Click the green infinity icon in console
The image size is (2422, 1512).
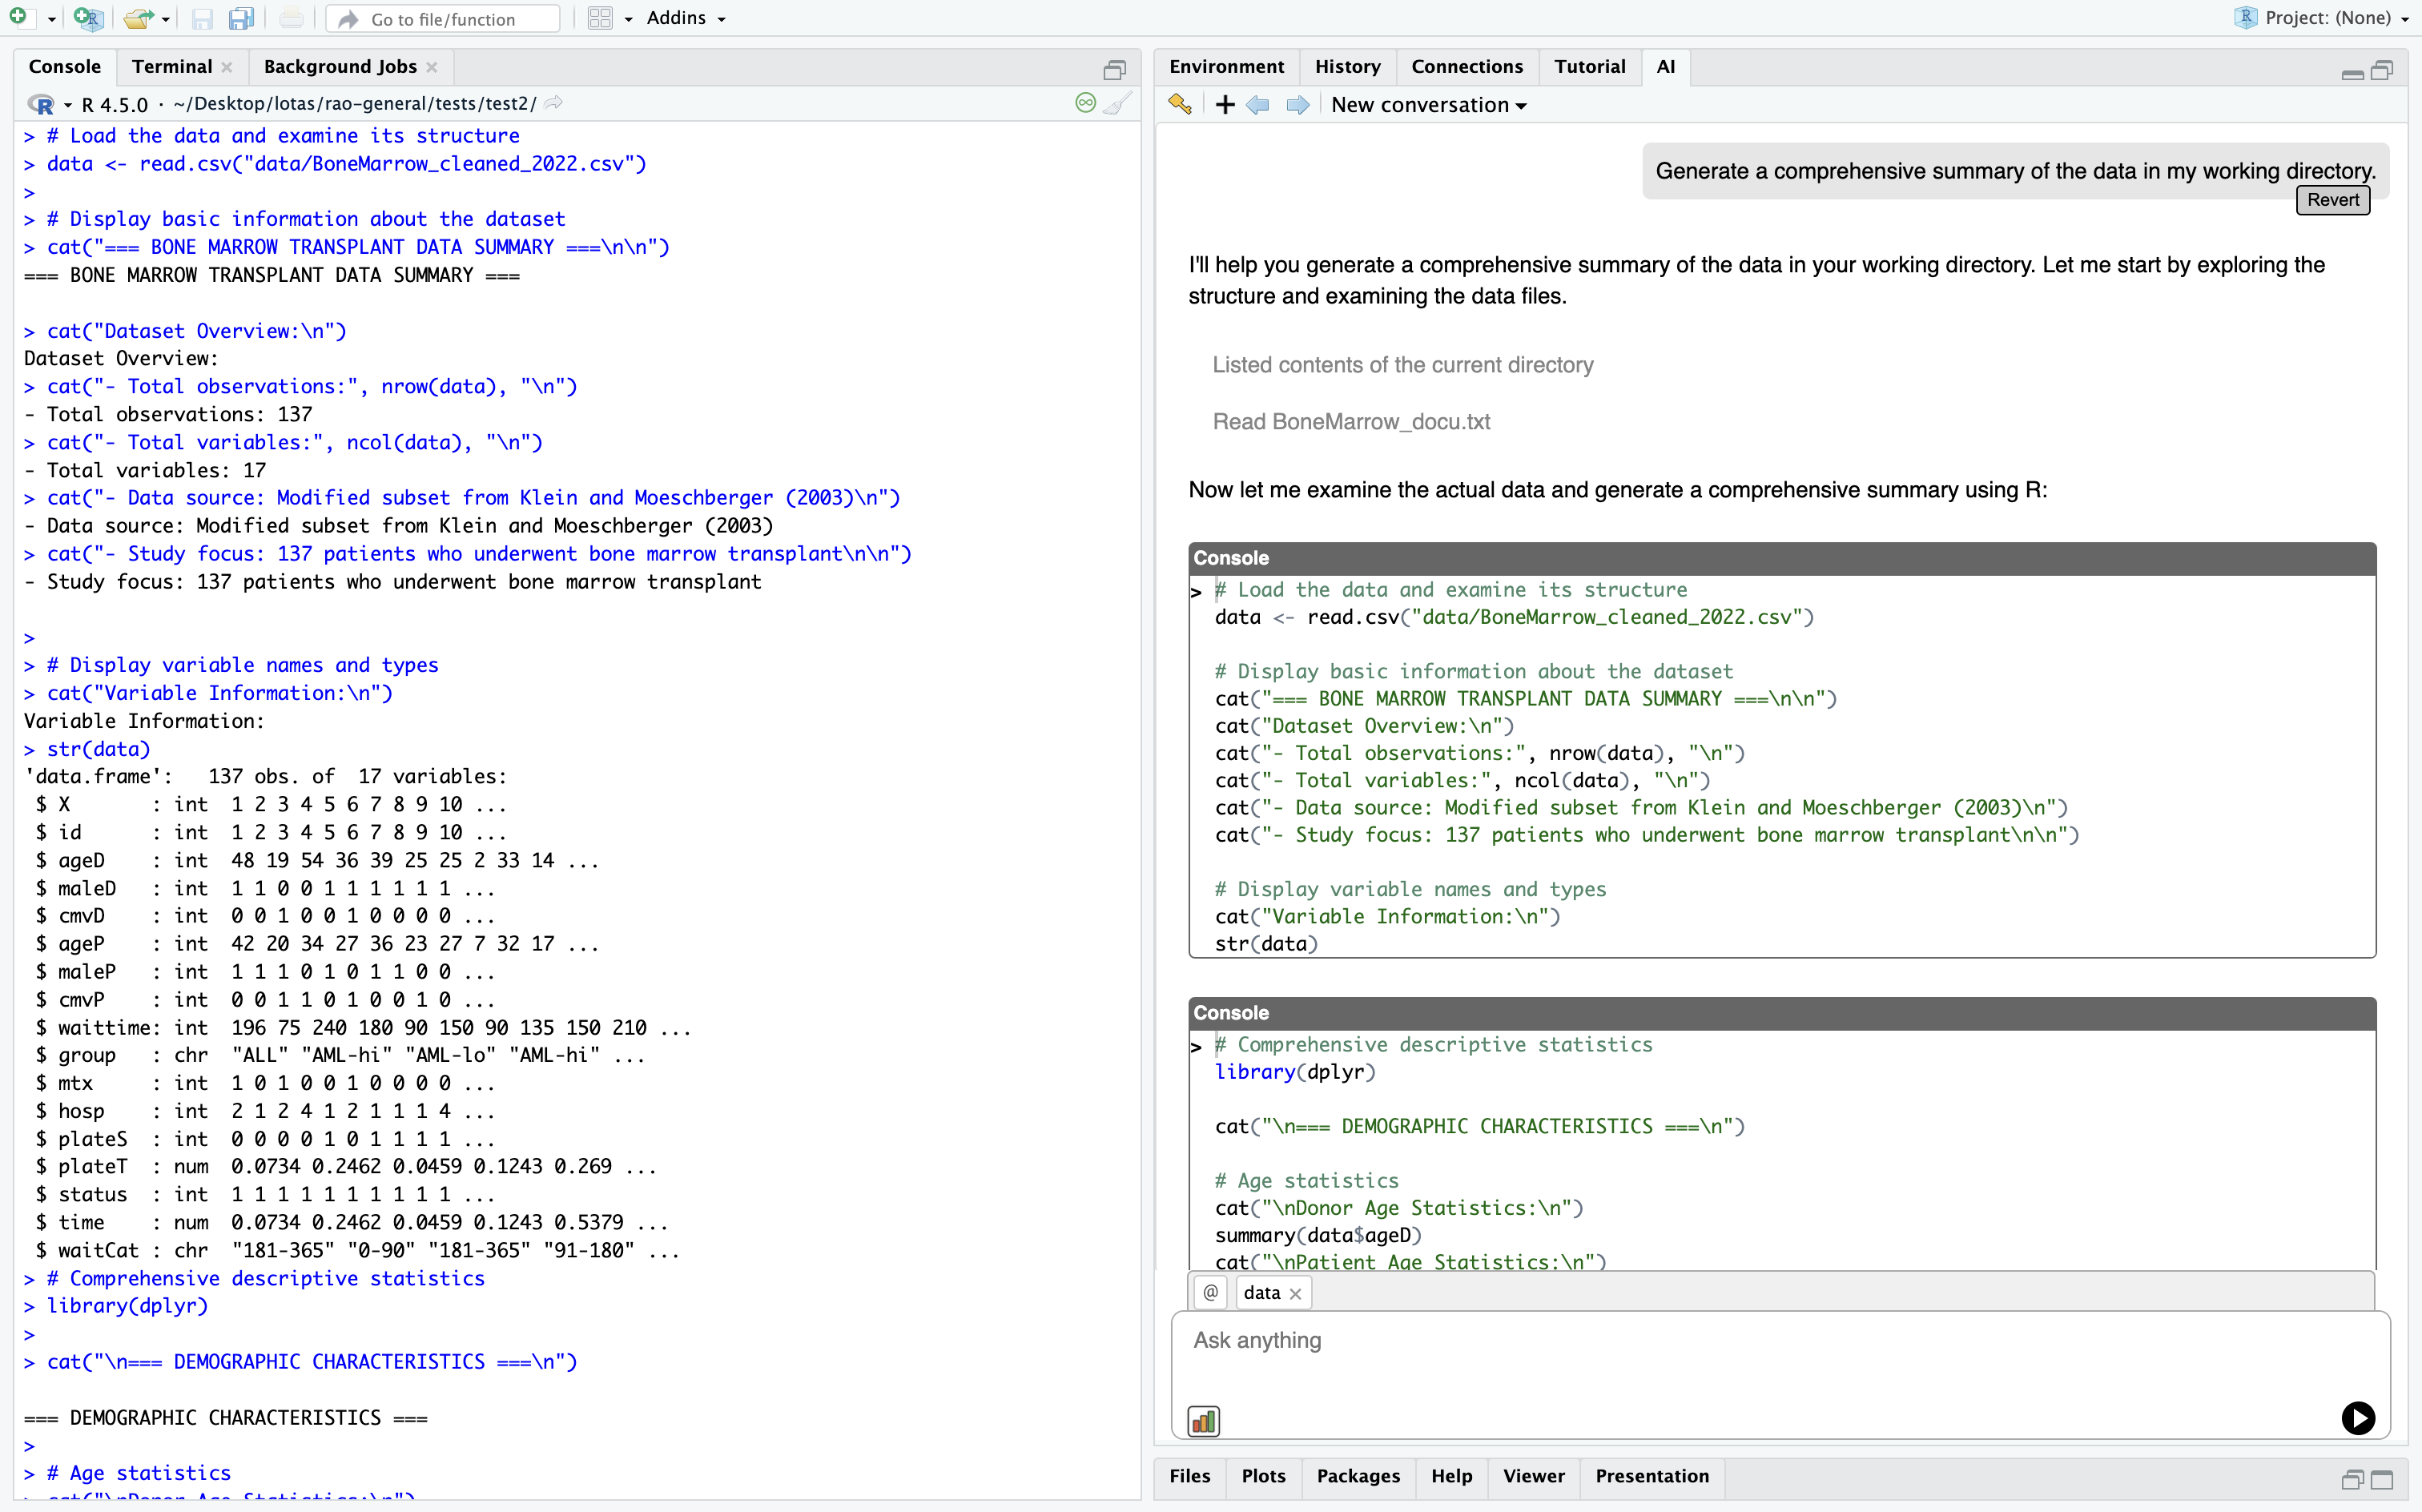click(x=1085, y=102)
